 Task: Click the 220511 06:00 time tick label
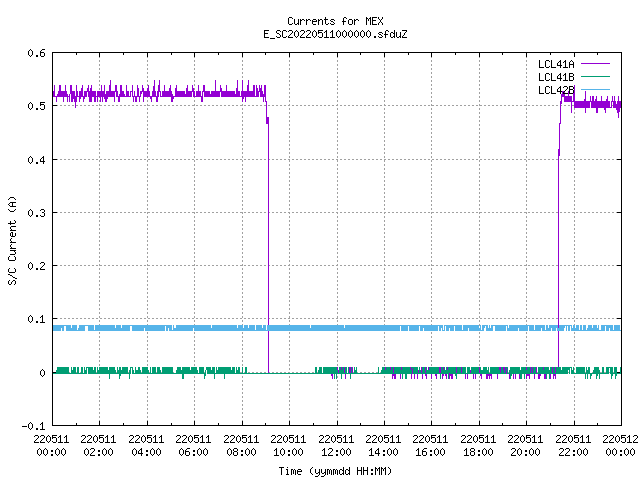[193, 446]
